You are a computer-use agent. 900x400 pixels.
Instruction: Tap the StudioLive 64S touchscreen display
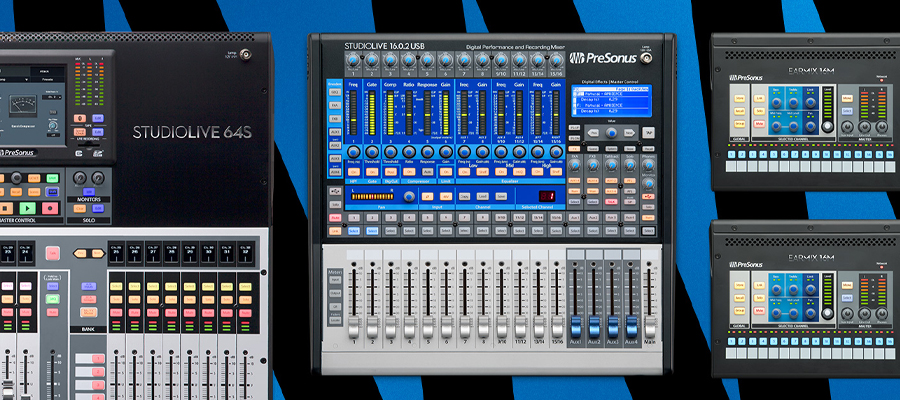(x=33, y=106)
